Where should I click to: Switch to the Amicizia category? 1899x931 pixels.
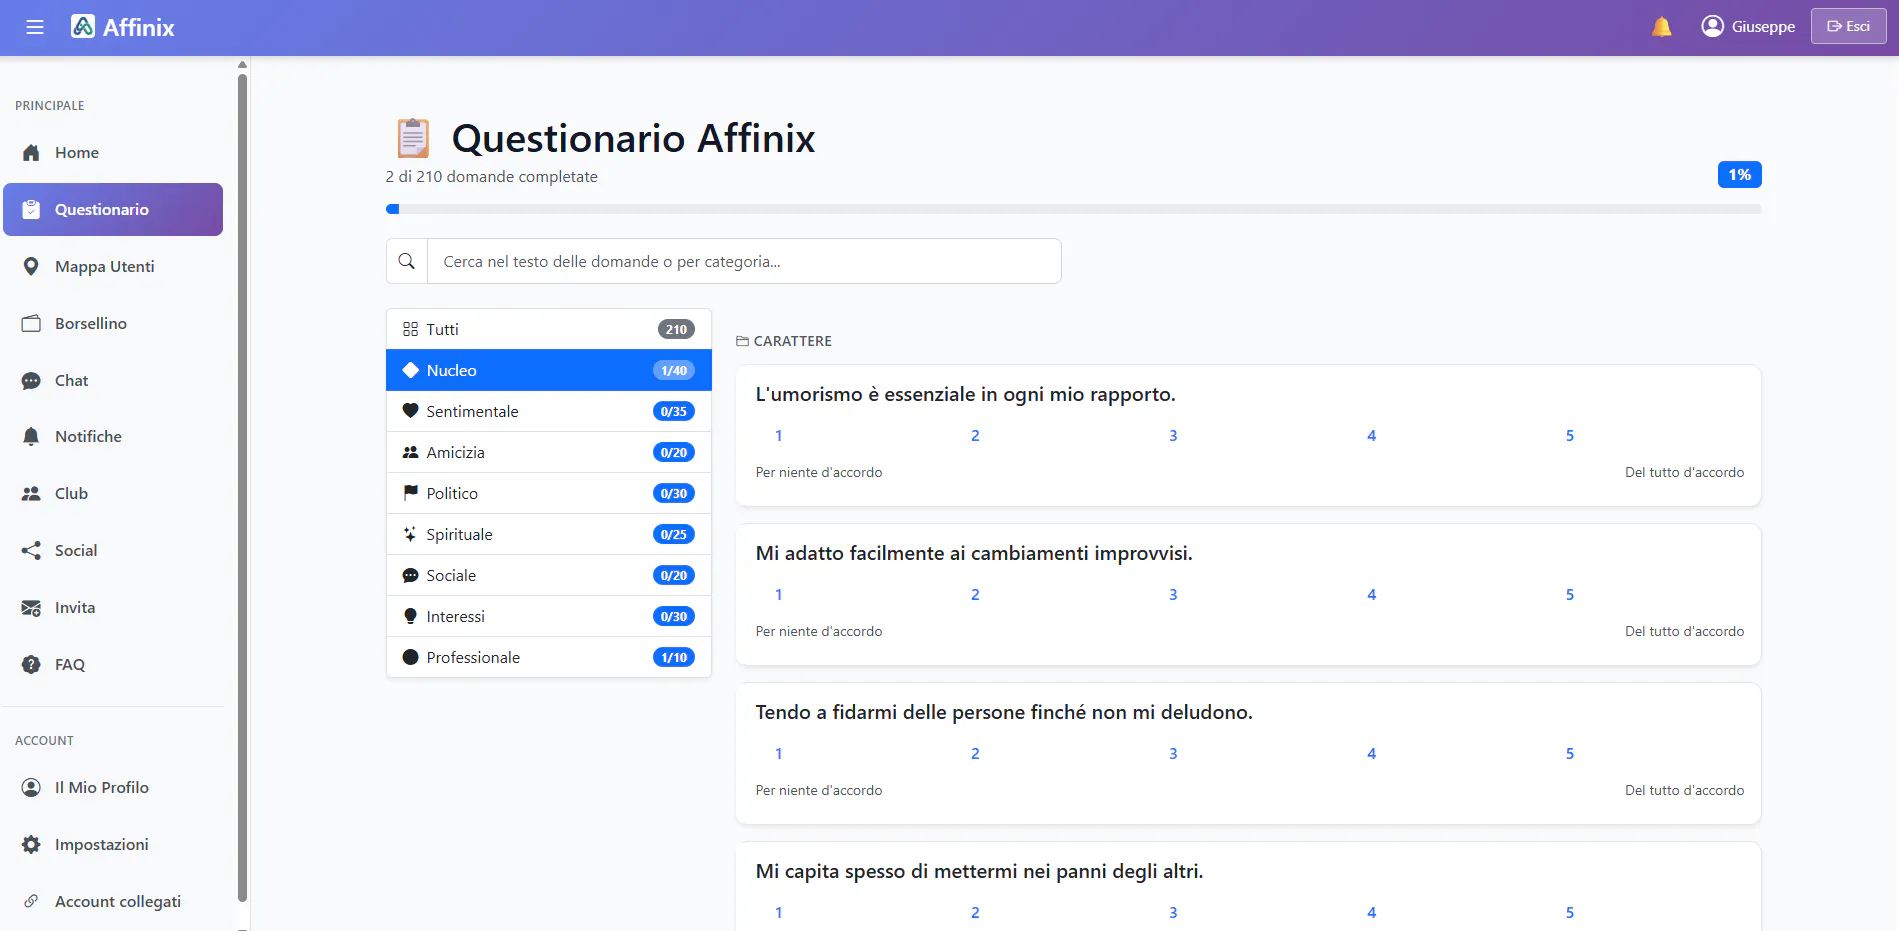tap(549, 452)
